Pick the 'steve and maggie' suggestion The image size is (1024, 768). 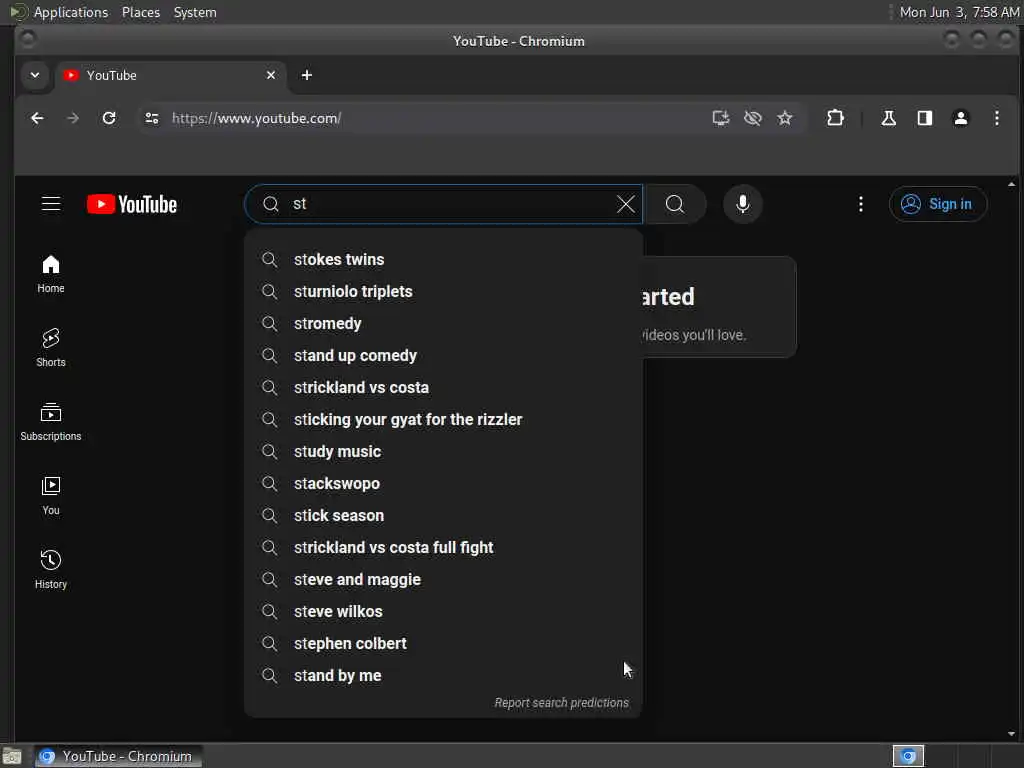[x=443, y=579]
